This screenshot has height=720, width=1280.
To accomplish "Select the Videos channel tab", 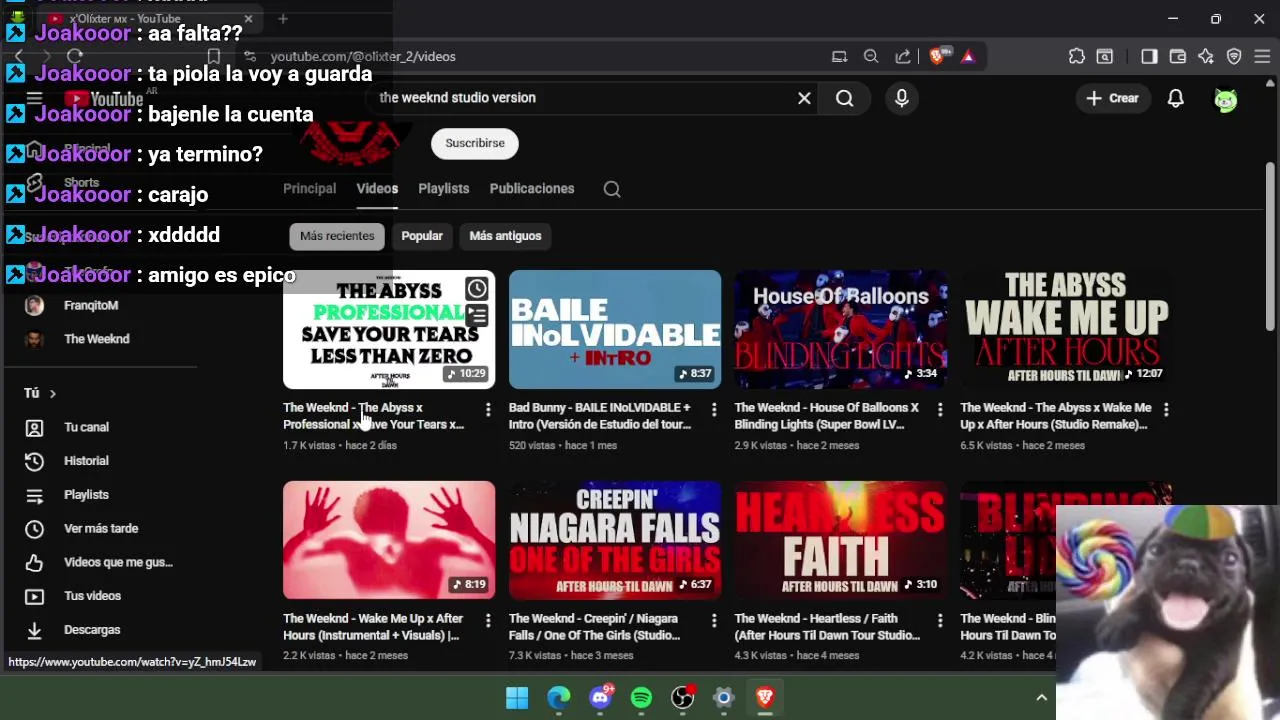I will (377, 188).
